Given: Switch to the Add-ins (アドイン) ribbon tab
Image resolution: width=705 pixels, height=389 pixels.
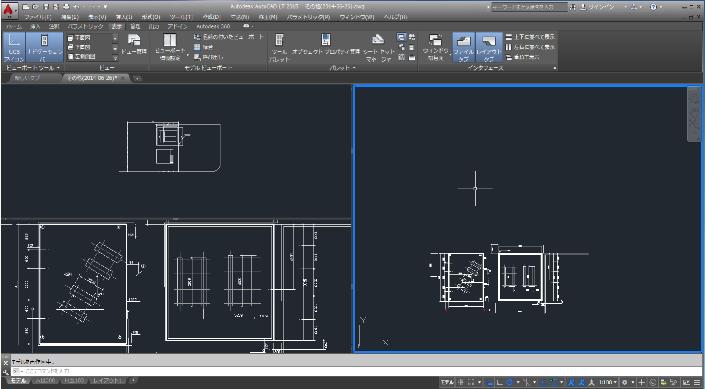Looking at the screenshot, I should [x=177, y=27].
